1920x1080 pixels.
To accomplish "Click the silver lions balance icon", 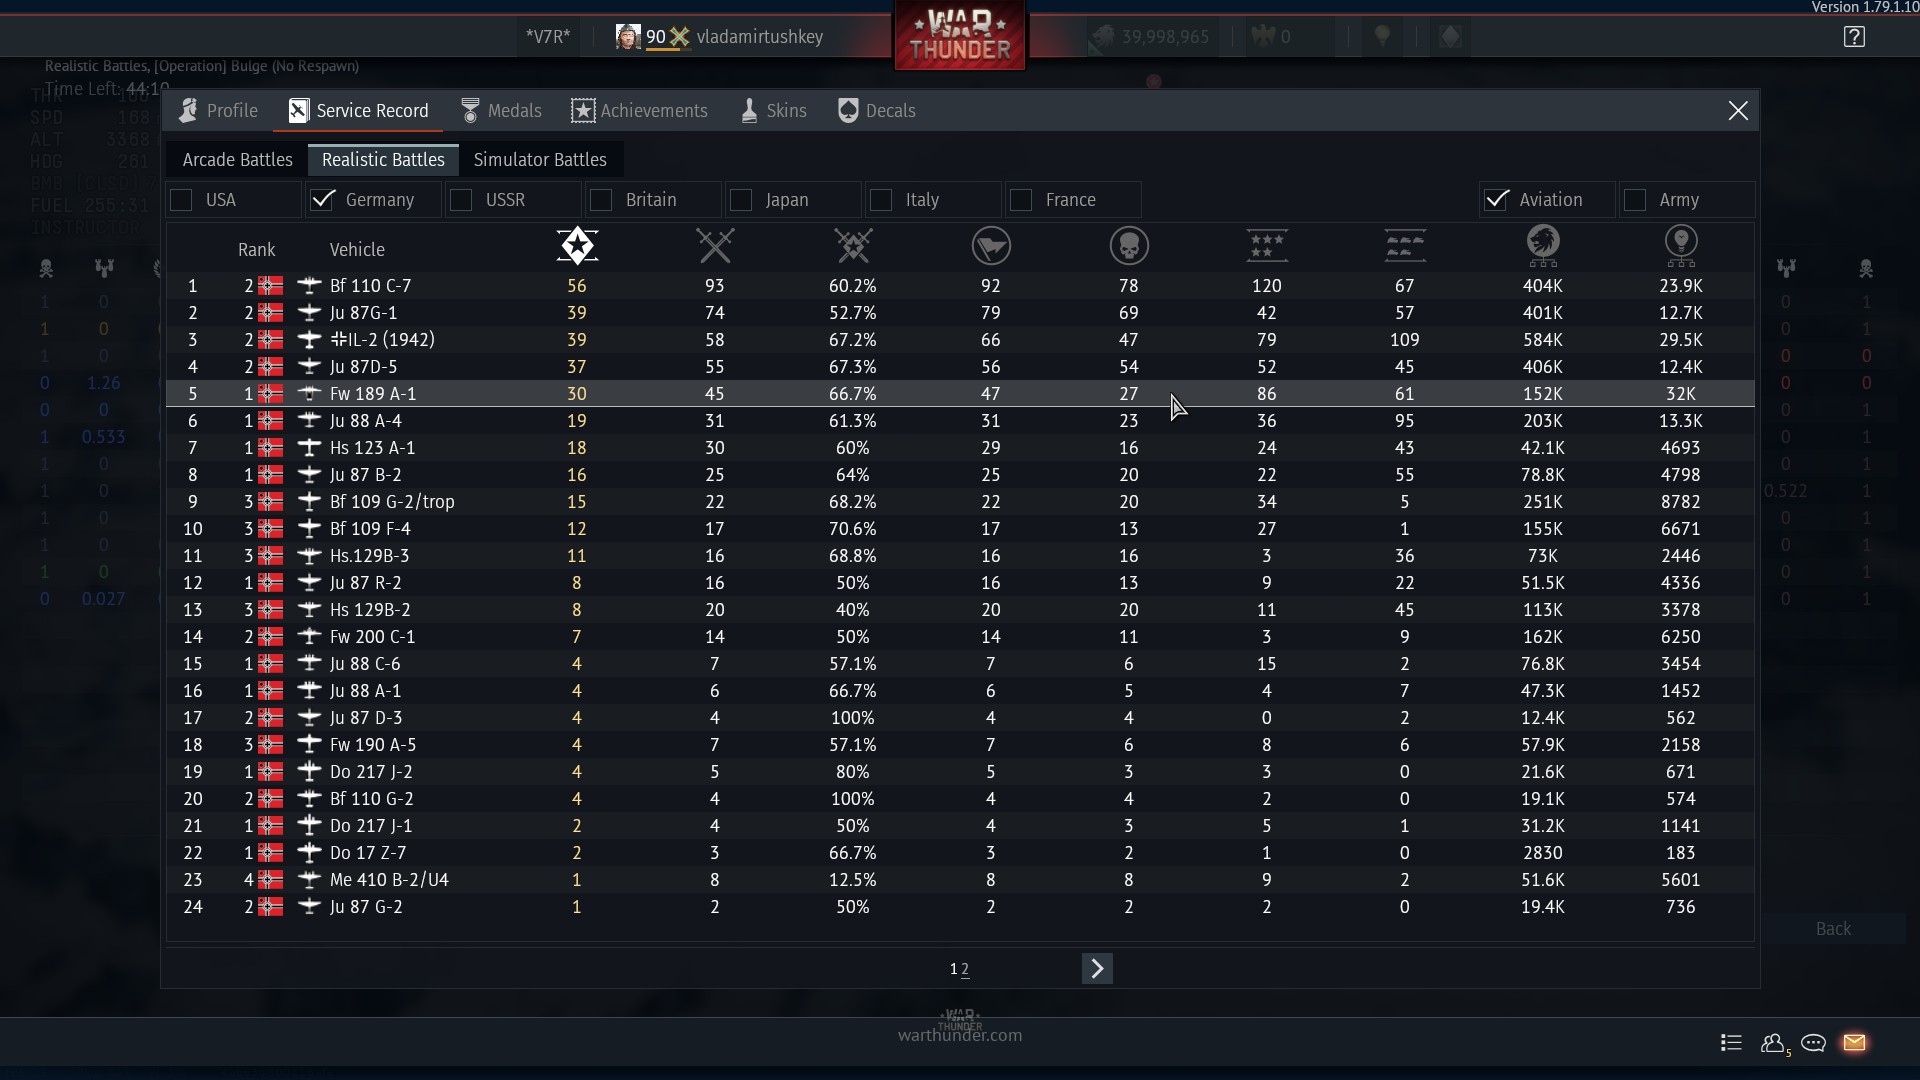I will click(x=1102, y=37).
